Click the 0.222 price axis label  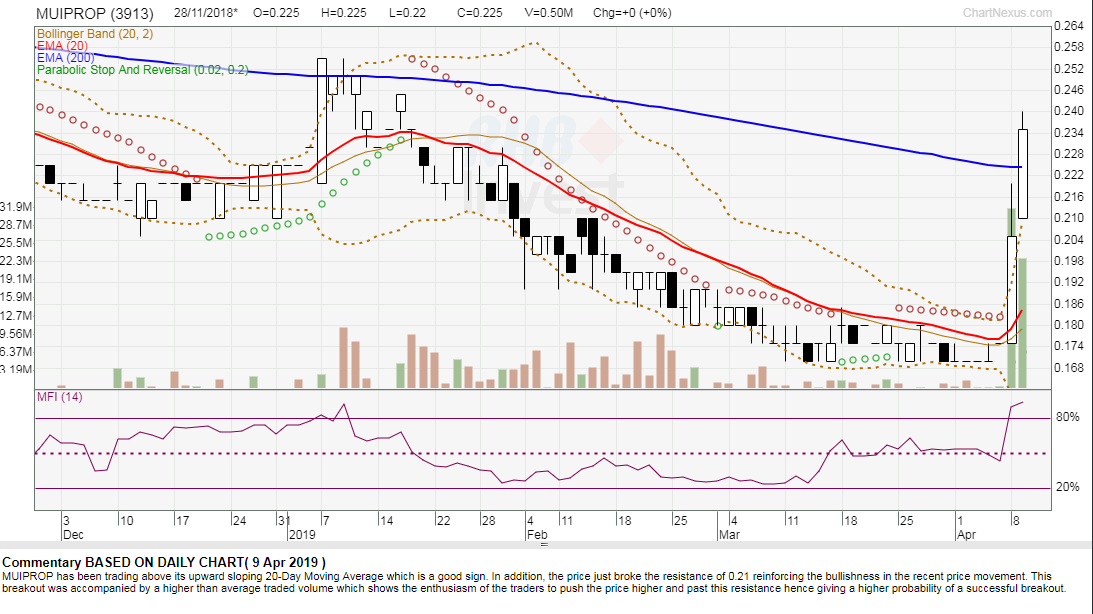(x=1069, y=175)
